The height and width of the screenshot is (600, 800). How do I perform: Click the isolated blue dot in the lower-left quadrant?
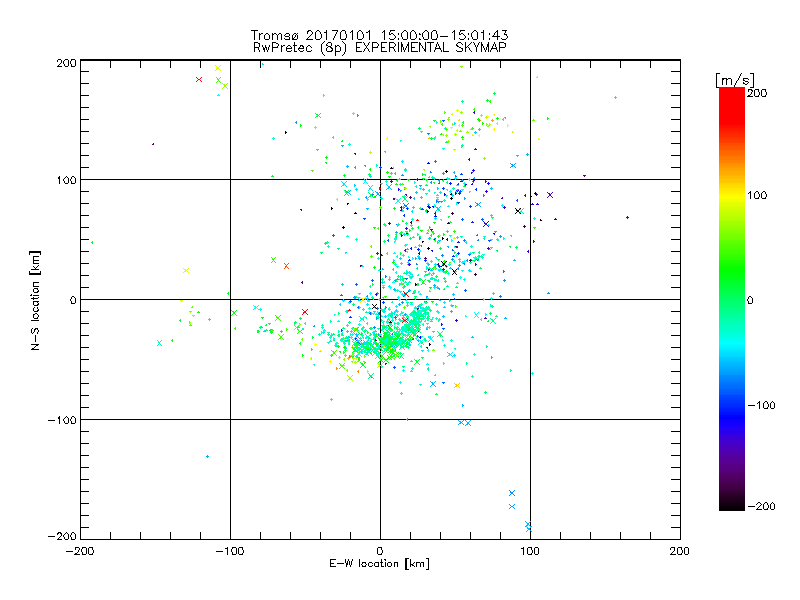pos(207,457)
